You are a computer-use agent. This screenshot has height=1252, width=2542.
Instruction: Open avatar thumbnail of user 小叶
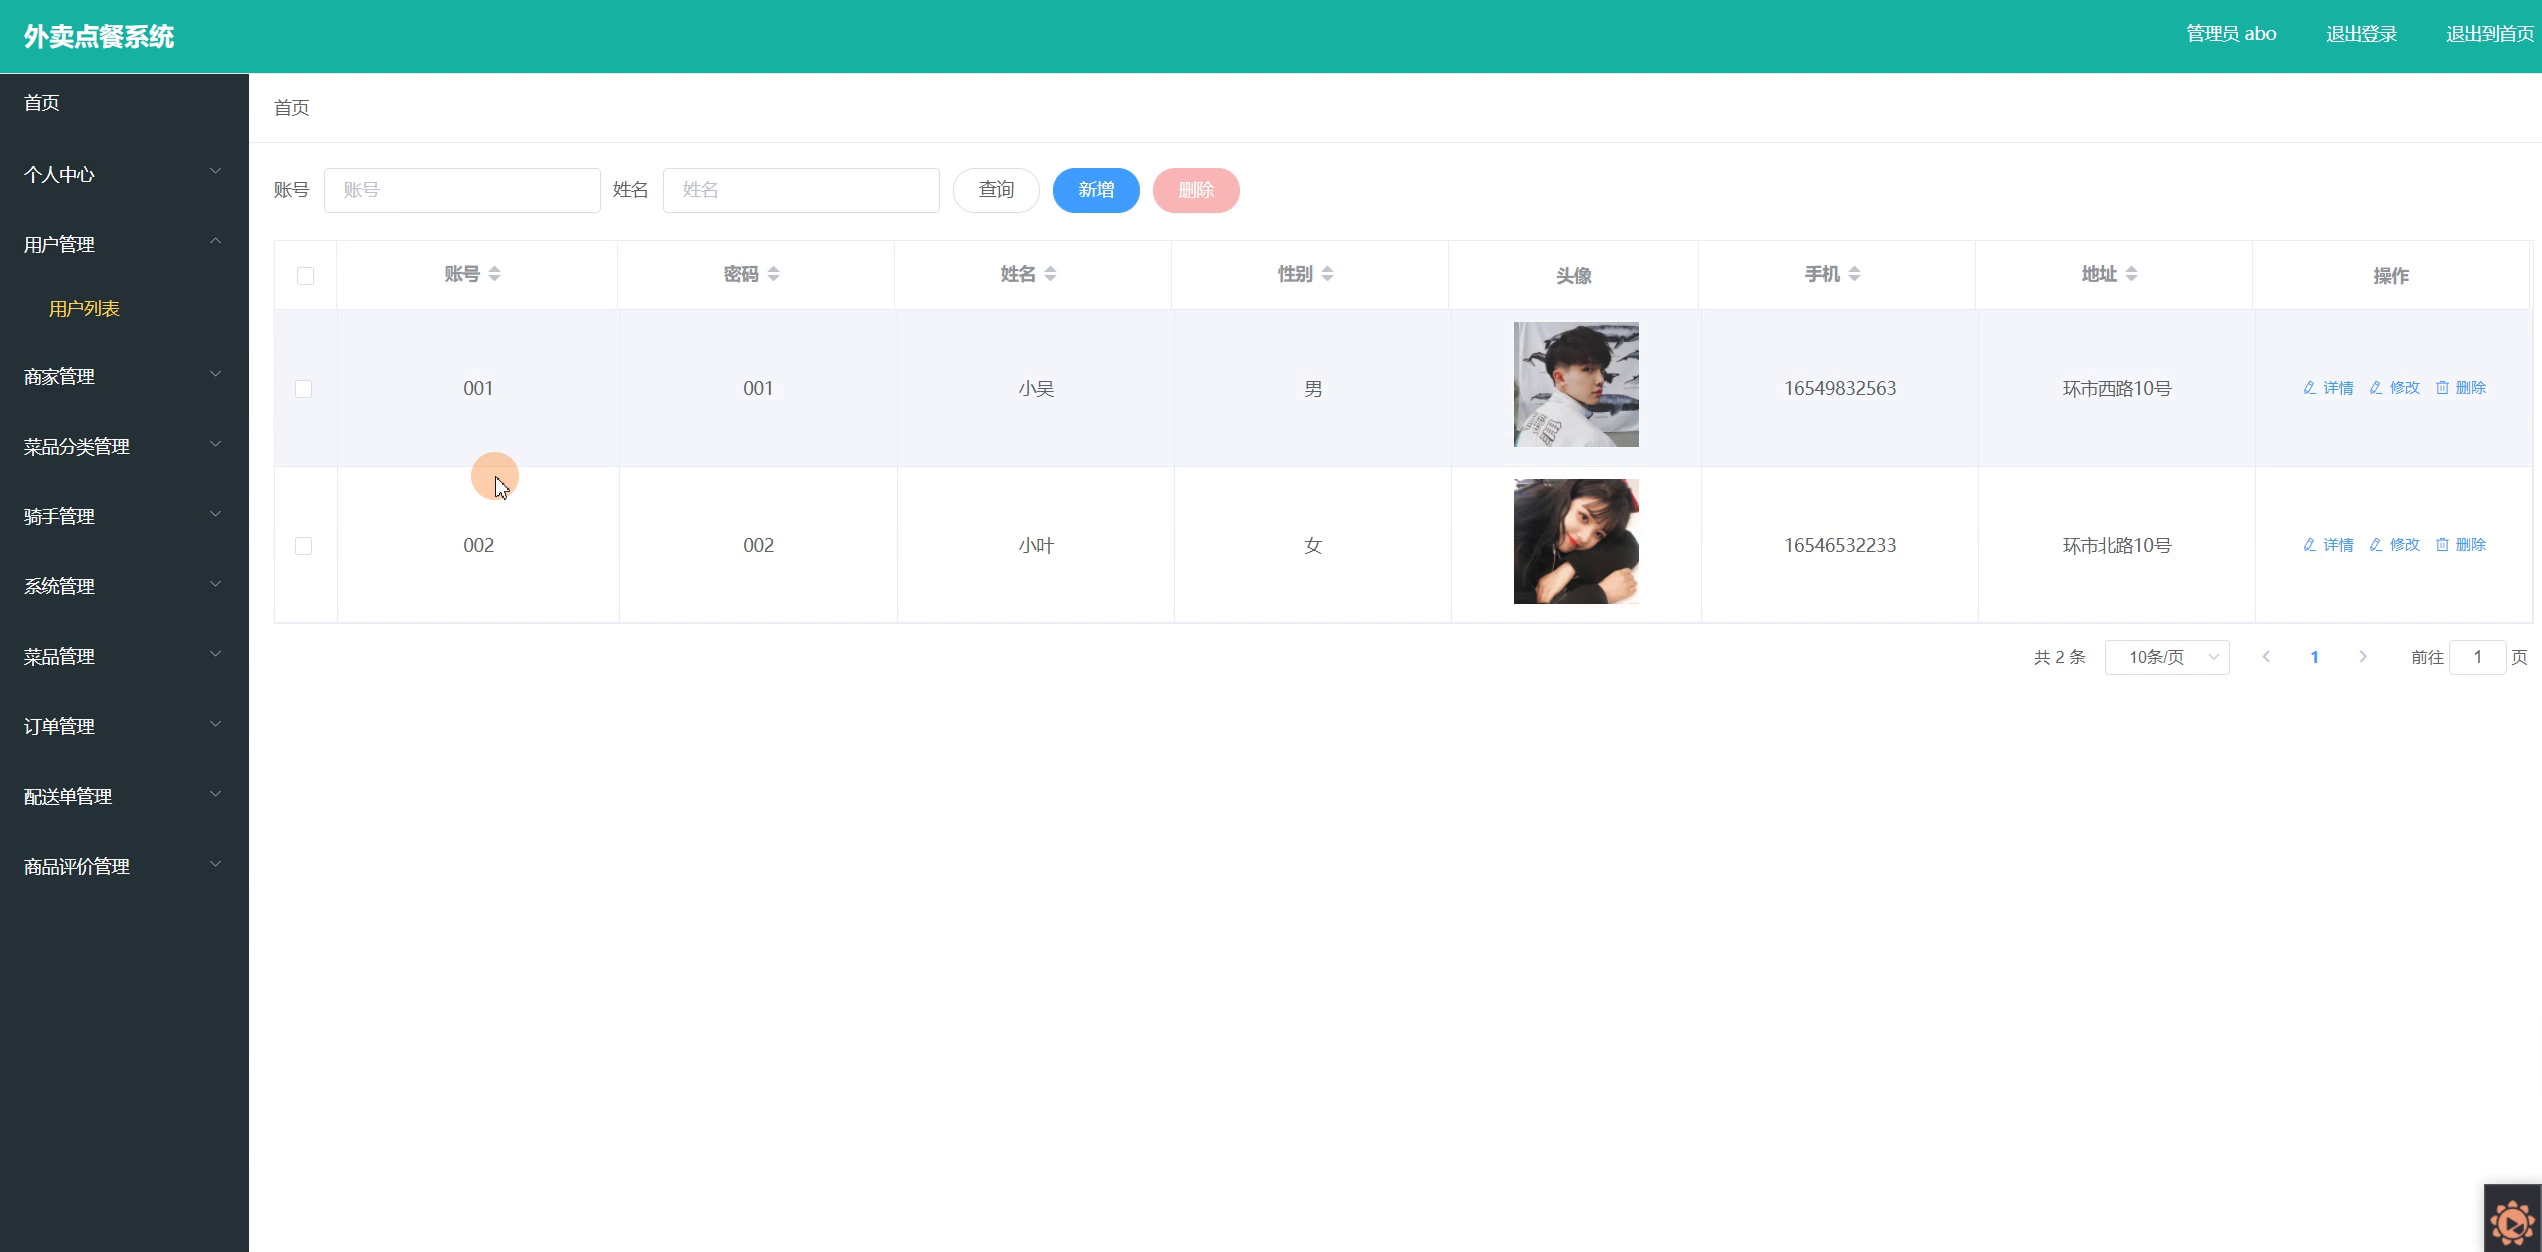pyautogui.click(x=1576, y=541)
